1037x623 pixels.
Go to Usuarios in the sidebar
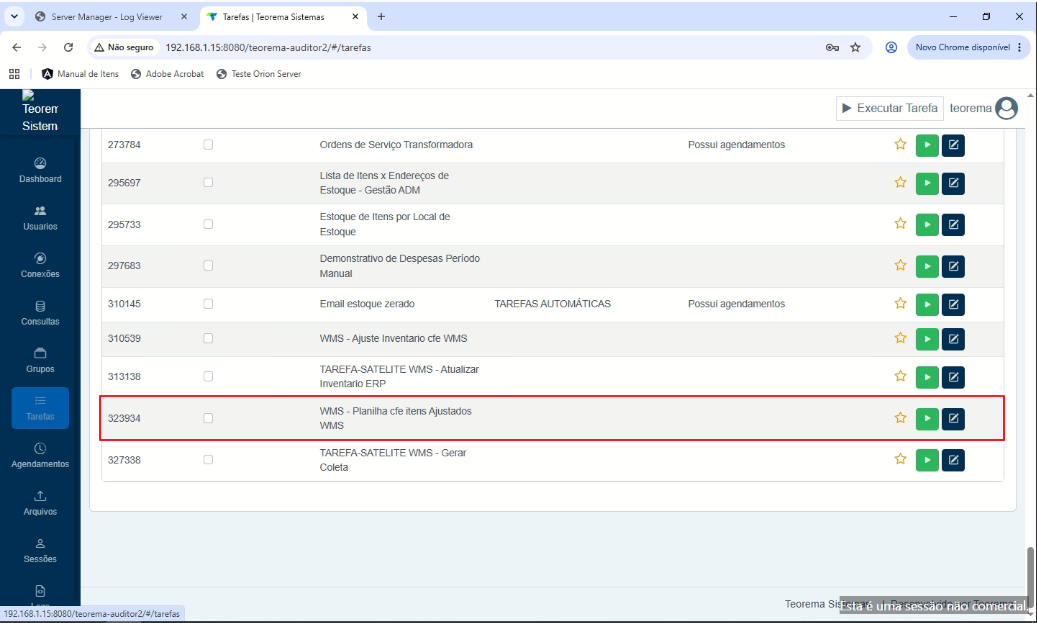click(x=40, y=218)
